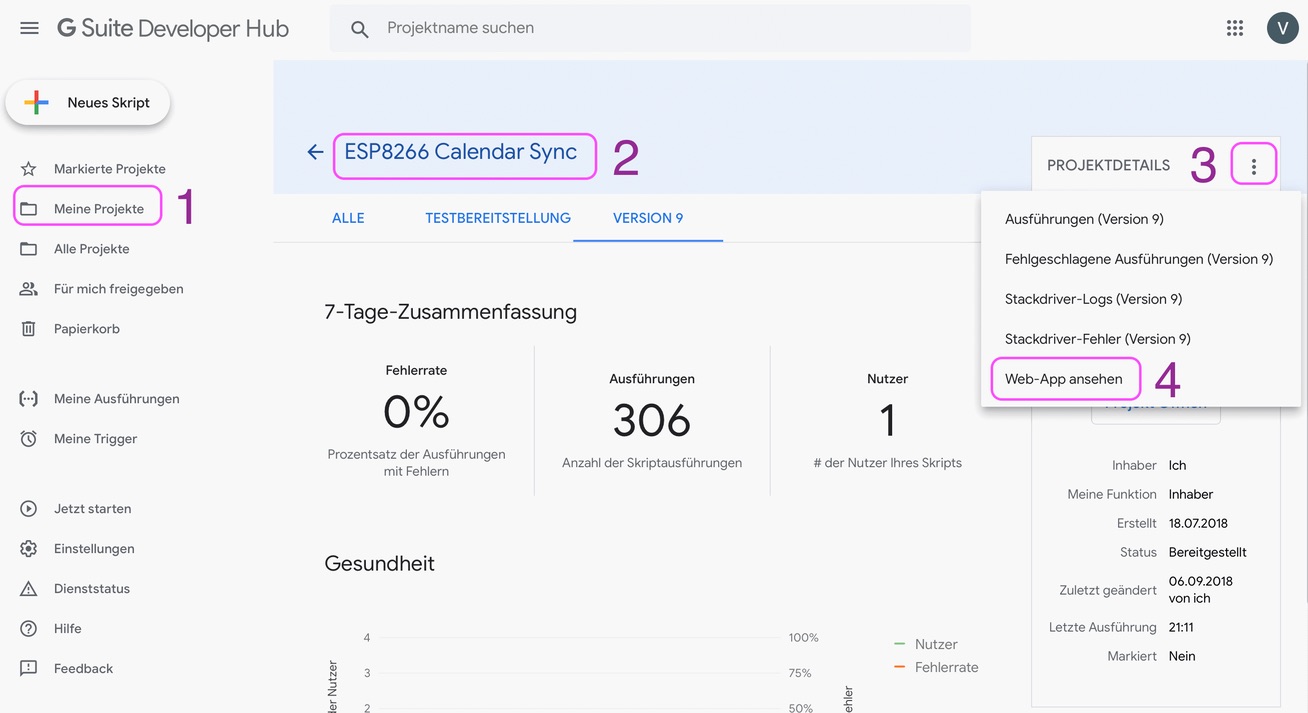The width and height of the screenshot is (1308, 713).
Task: Switch to the ALLE tab
Action: click(x=348, y=218)
